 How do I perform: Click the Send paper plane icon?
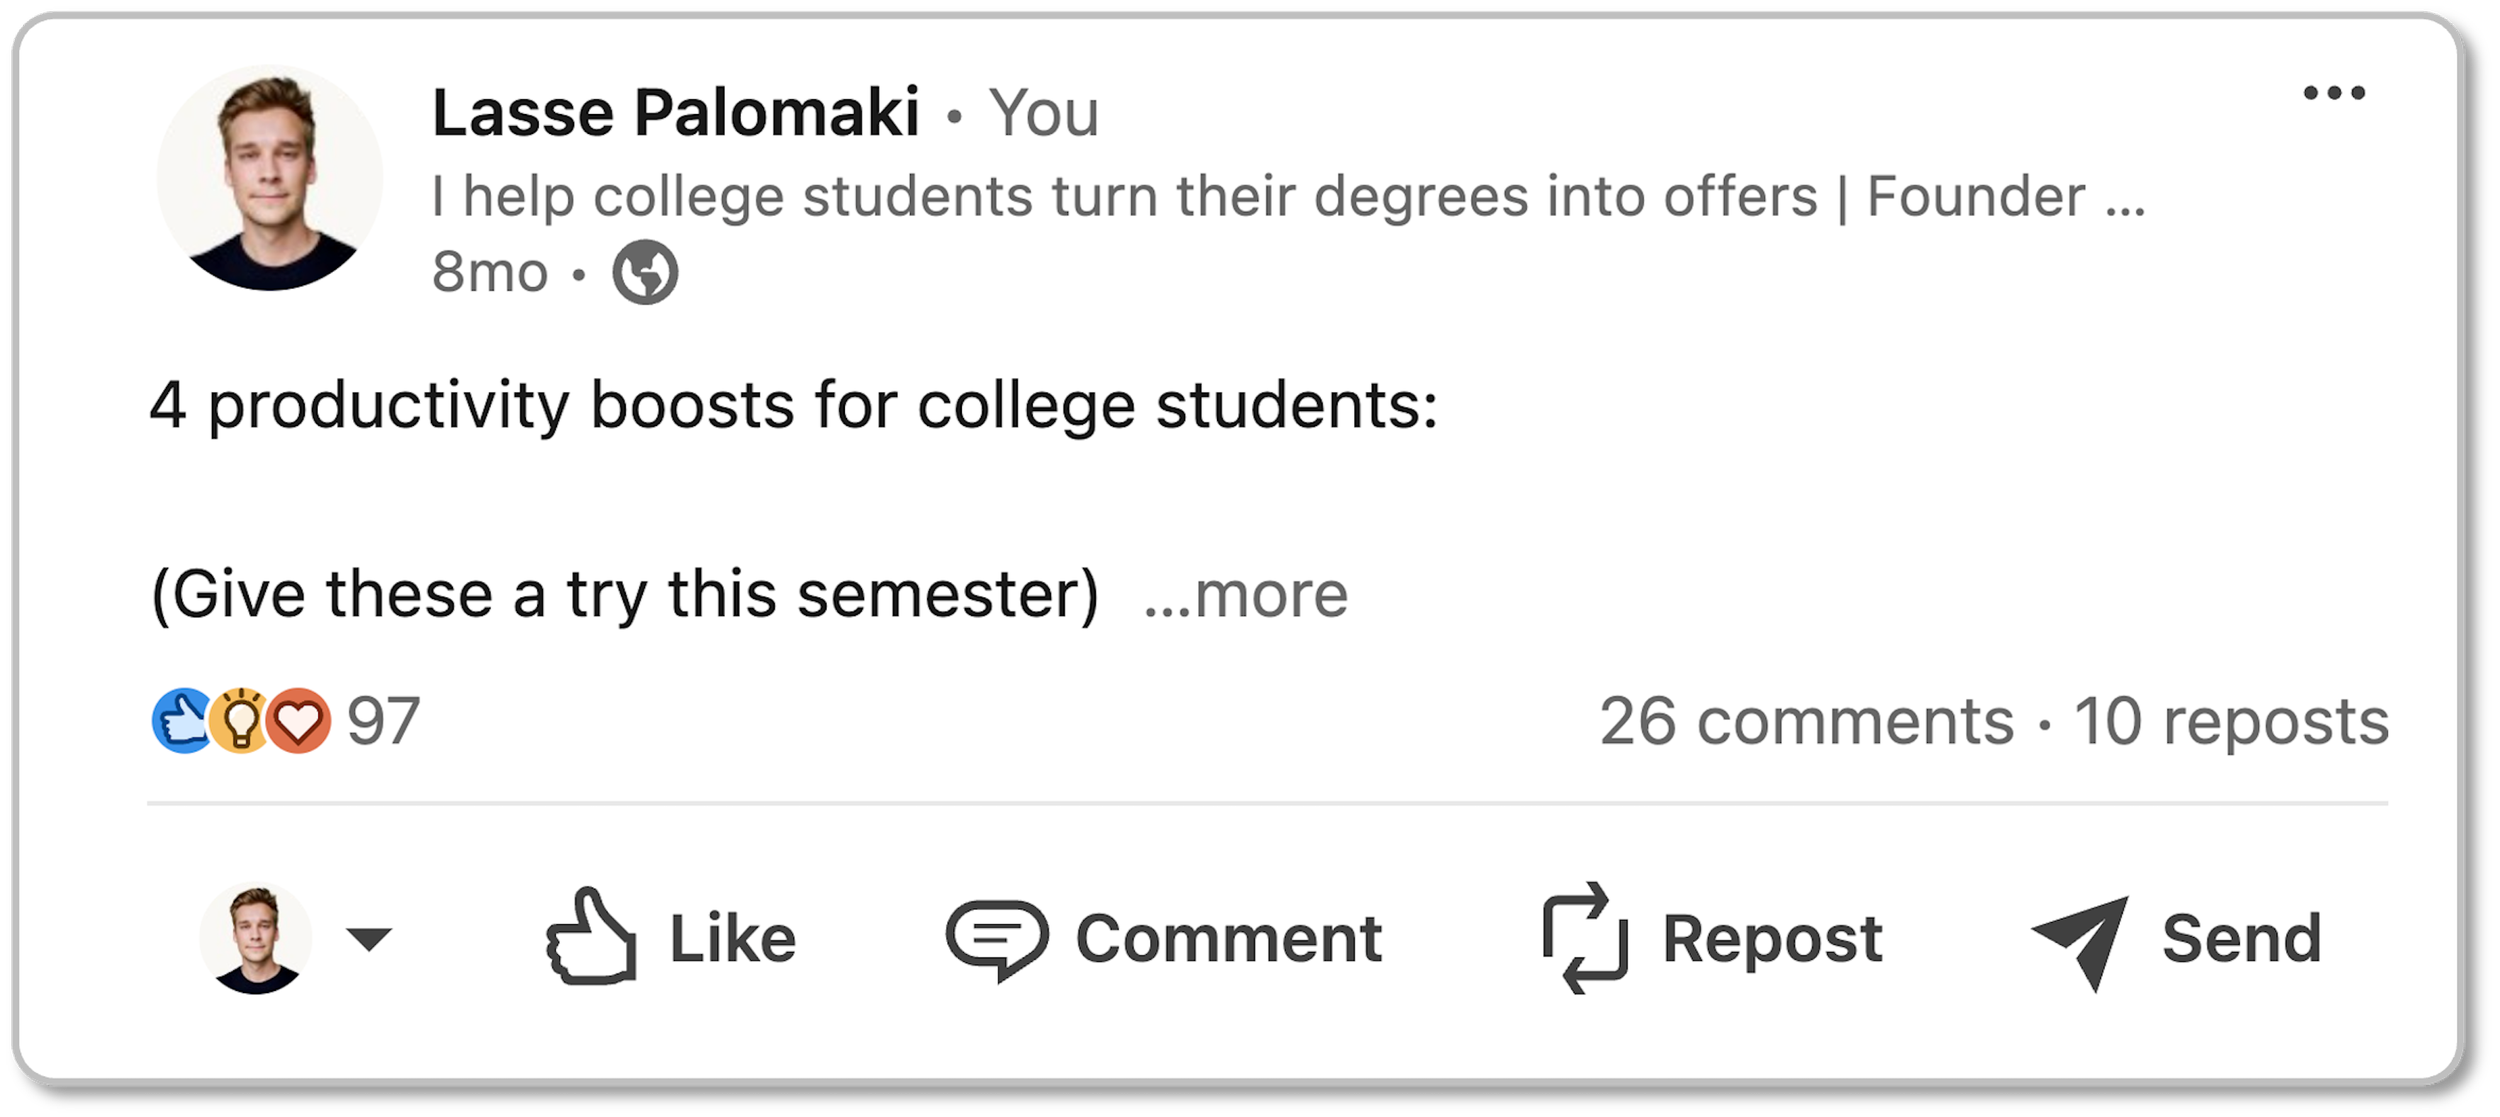tap(2081, 940)
